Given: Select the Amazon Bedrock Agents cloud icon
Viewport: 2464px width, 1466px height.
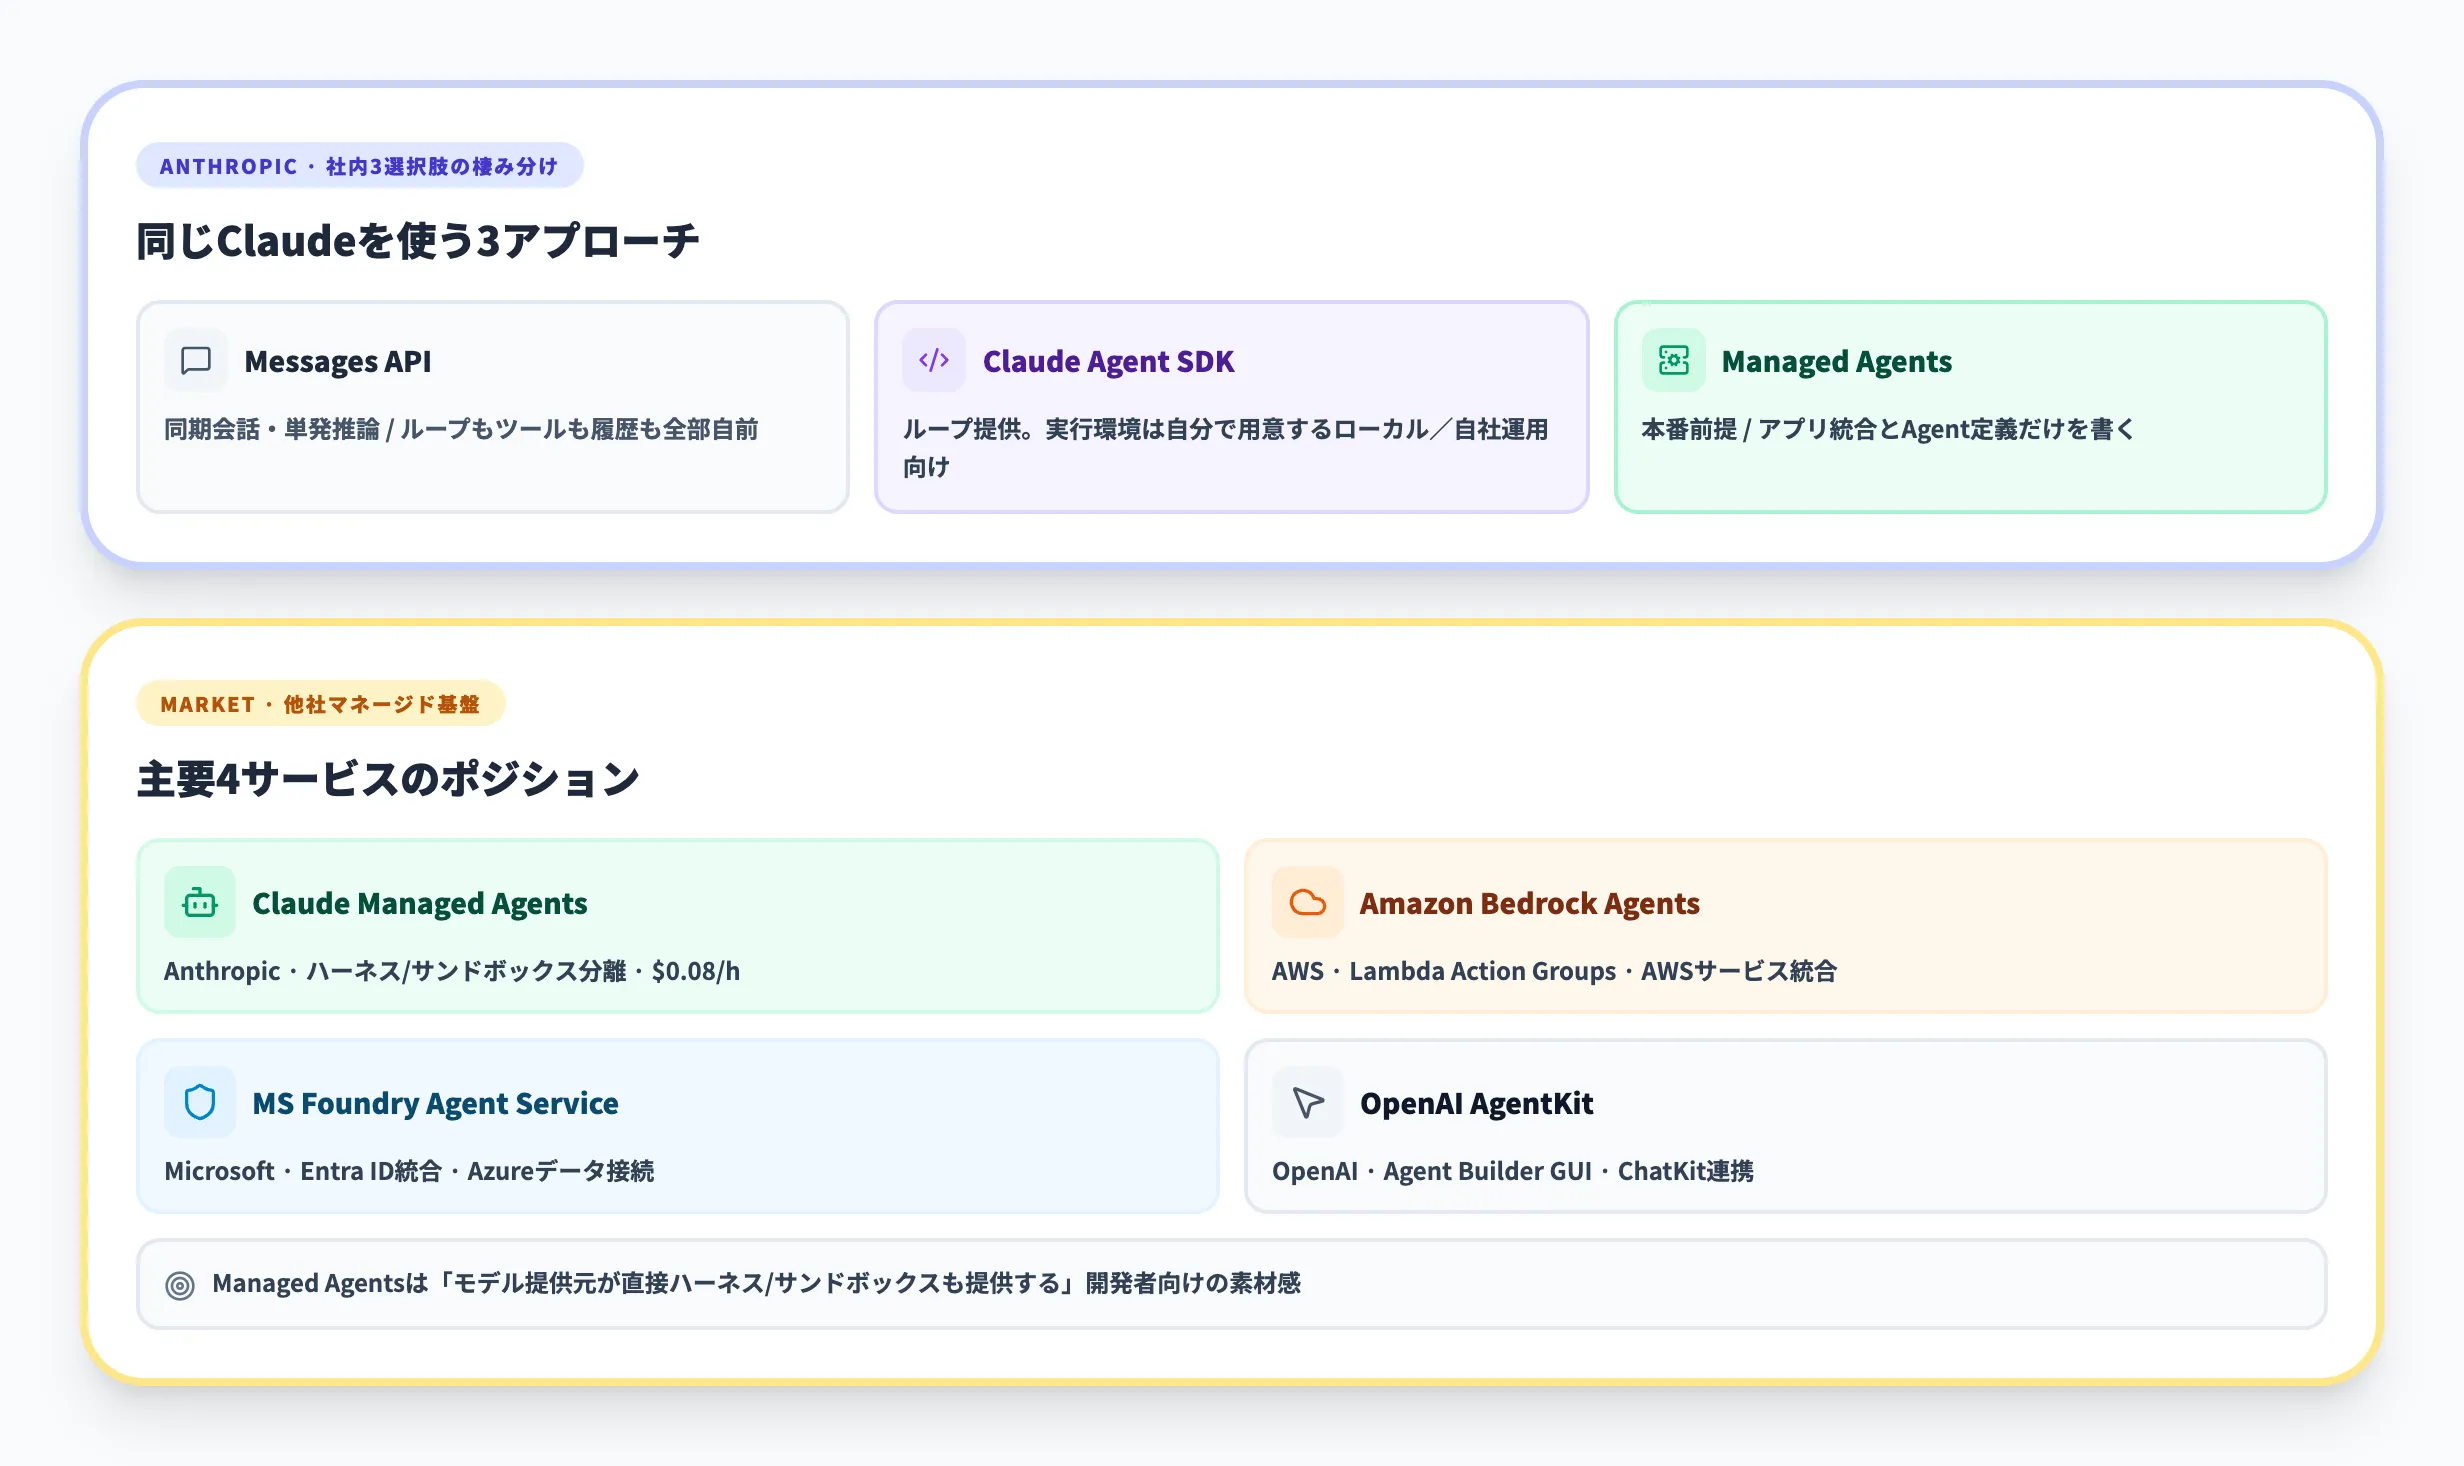Looking at the screenshot, I should (1307, 902).
